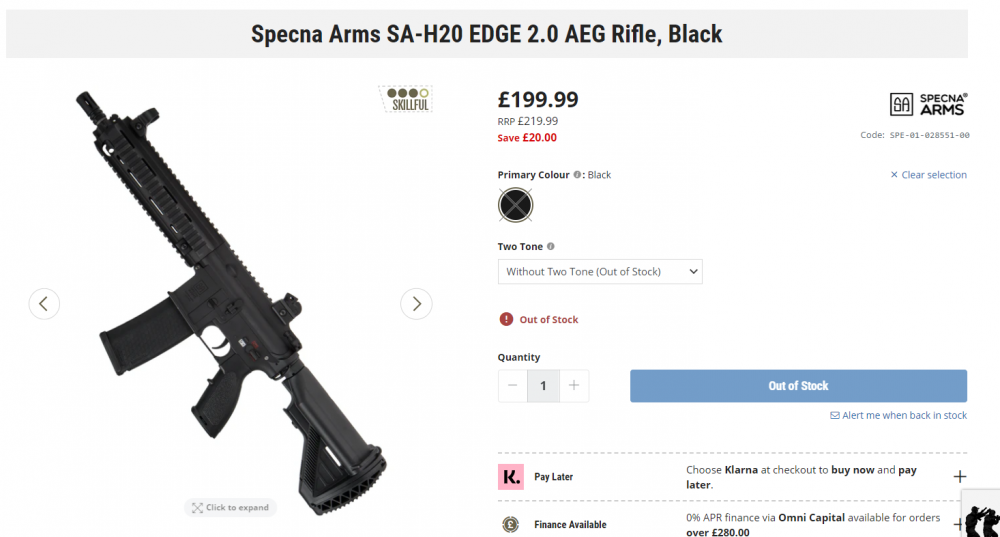
Task: Show the previous product image
Action: [x=44, y=303]
